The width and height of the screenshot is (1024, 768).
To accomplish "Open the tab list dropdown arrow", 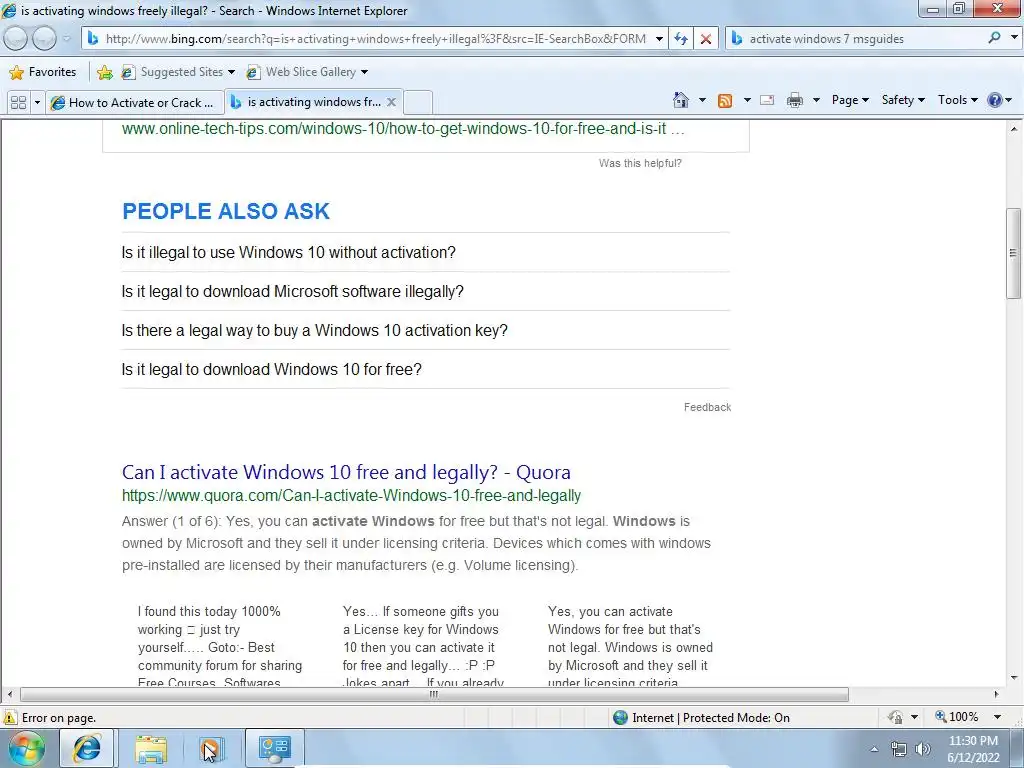I will tap(37, 103).
